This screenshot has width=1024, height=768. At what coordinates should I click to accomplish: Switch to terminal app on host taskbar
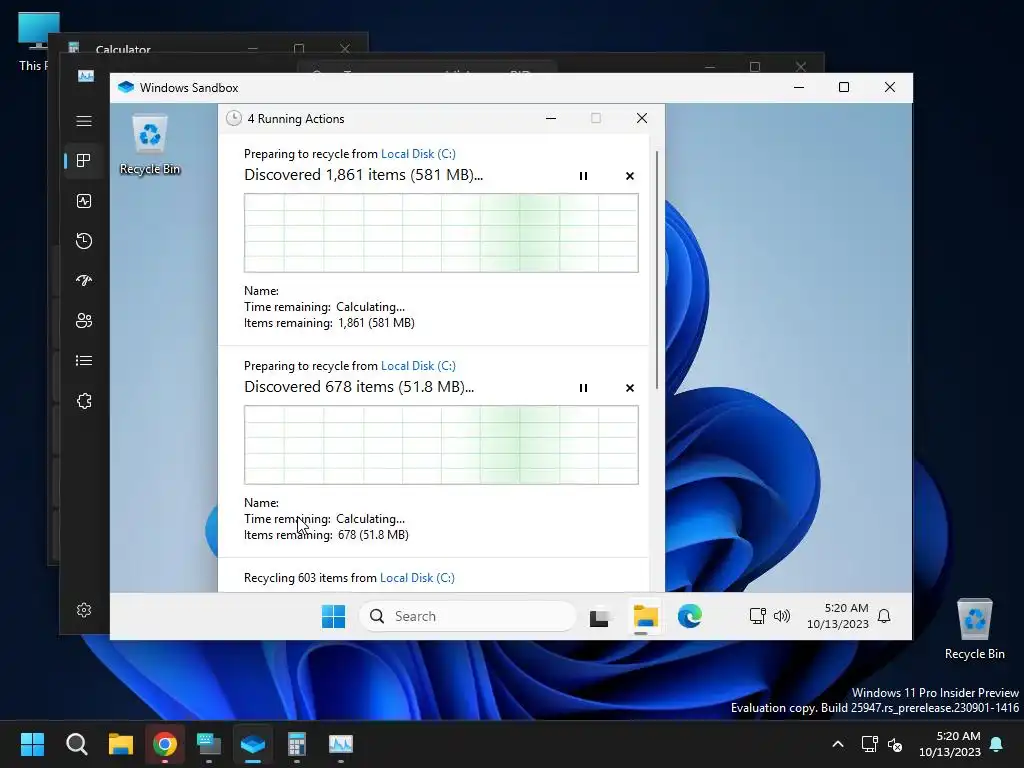209,744
